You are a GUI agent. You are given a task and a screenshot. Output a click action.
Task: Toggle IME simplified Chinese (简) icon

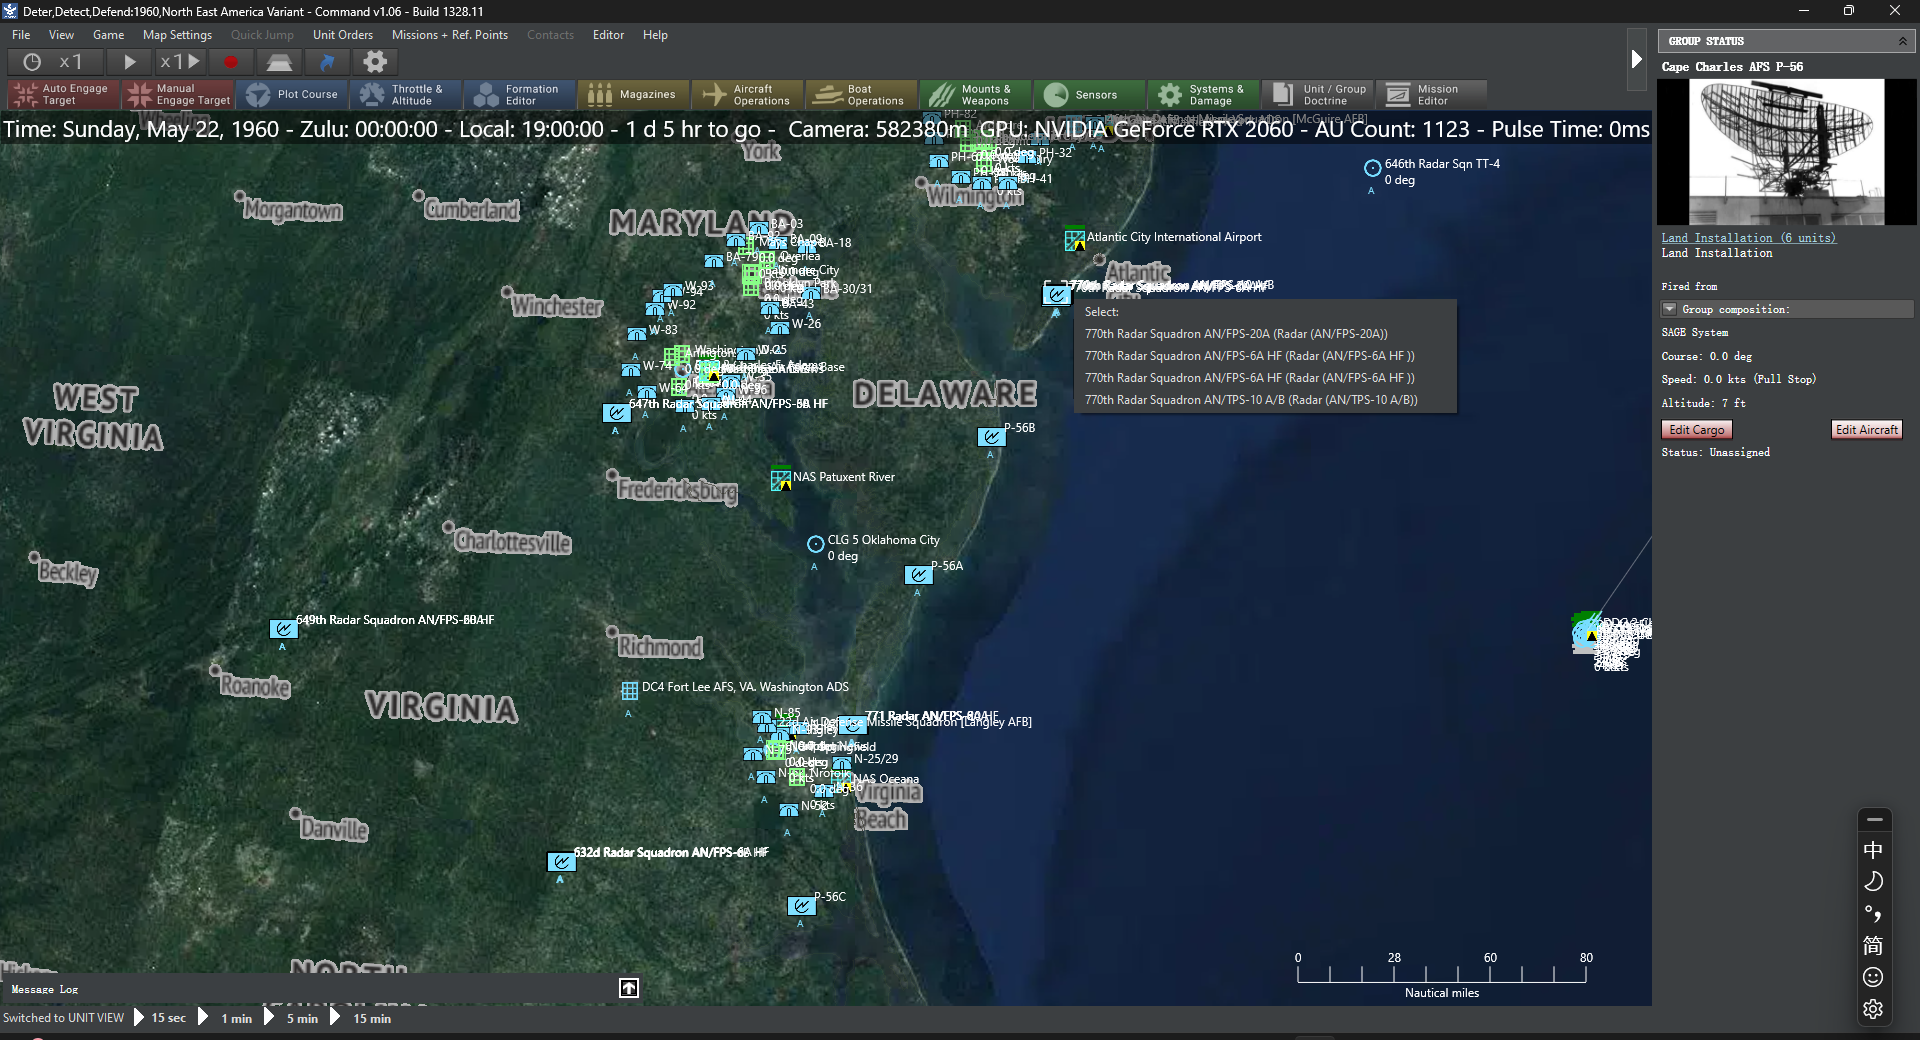tap(1873, 945)
